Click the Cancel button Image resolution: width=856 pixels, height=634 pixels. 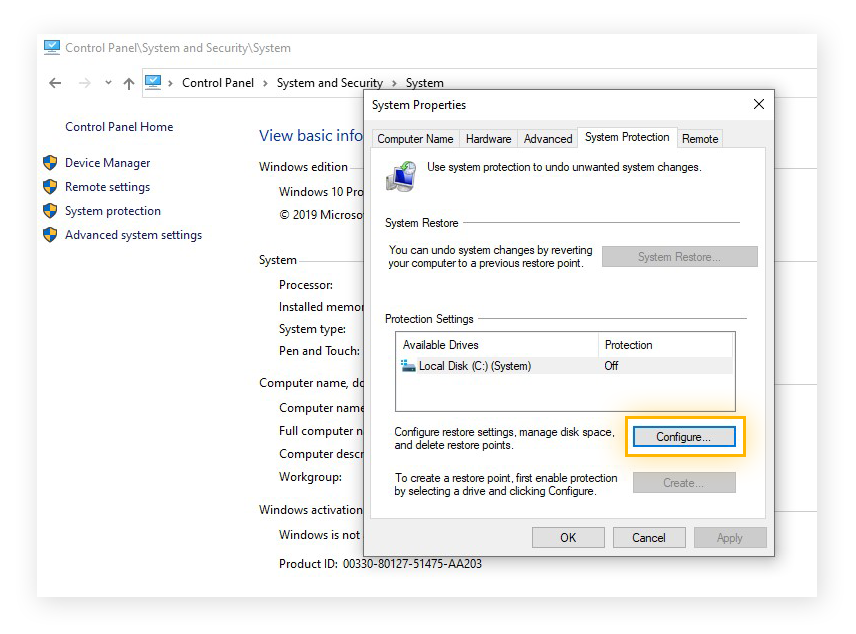click(649, 537)
